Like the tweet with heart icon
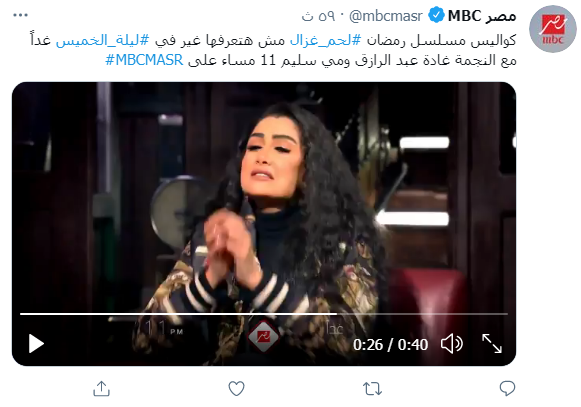The height and width of the screenshot is (407, 581). [x=236, y=388]
